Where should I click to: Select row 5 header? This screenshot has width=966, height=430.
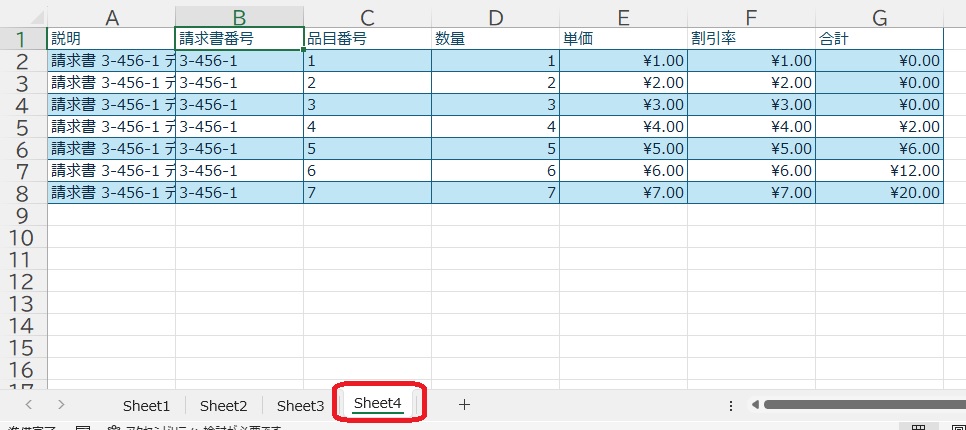[23, 127]
